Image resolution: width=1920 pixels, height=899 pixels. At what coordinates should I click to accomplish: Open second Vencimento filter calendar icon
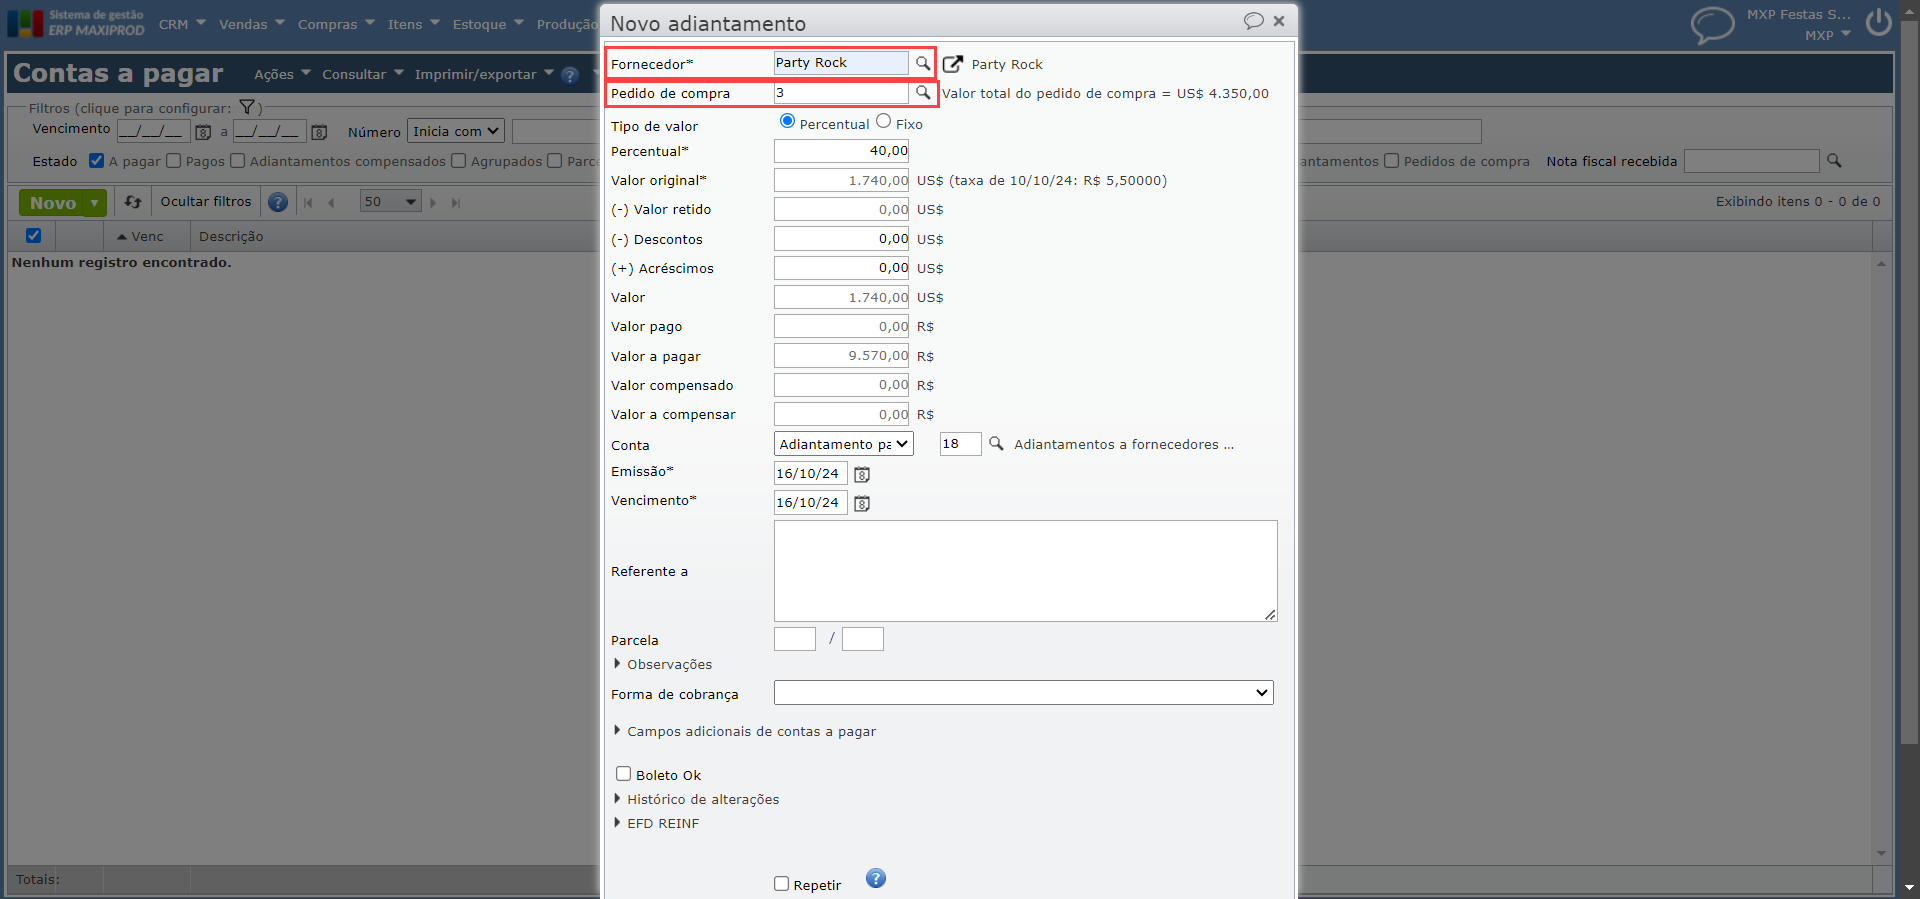click(319, 132)
